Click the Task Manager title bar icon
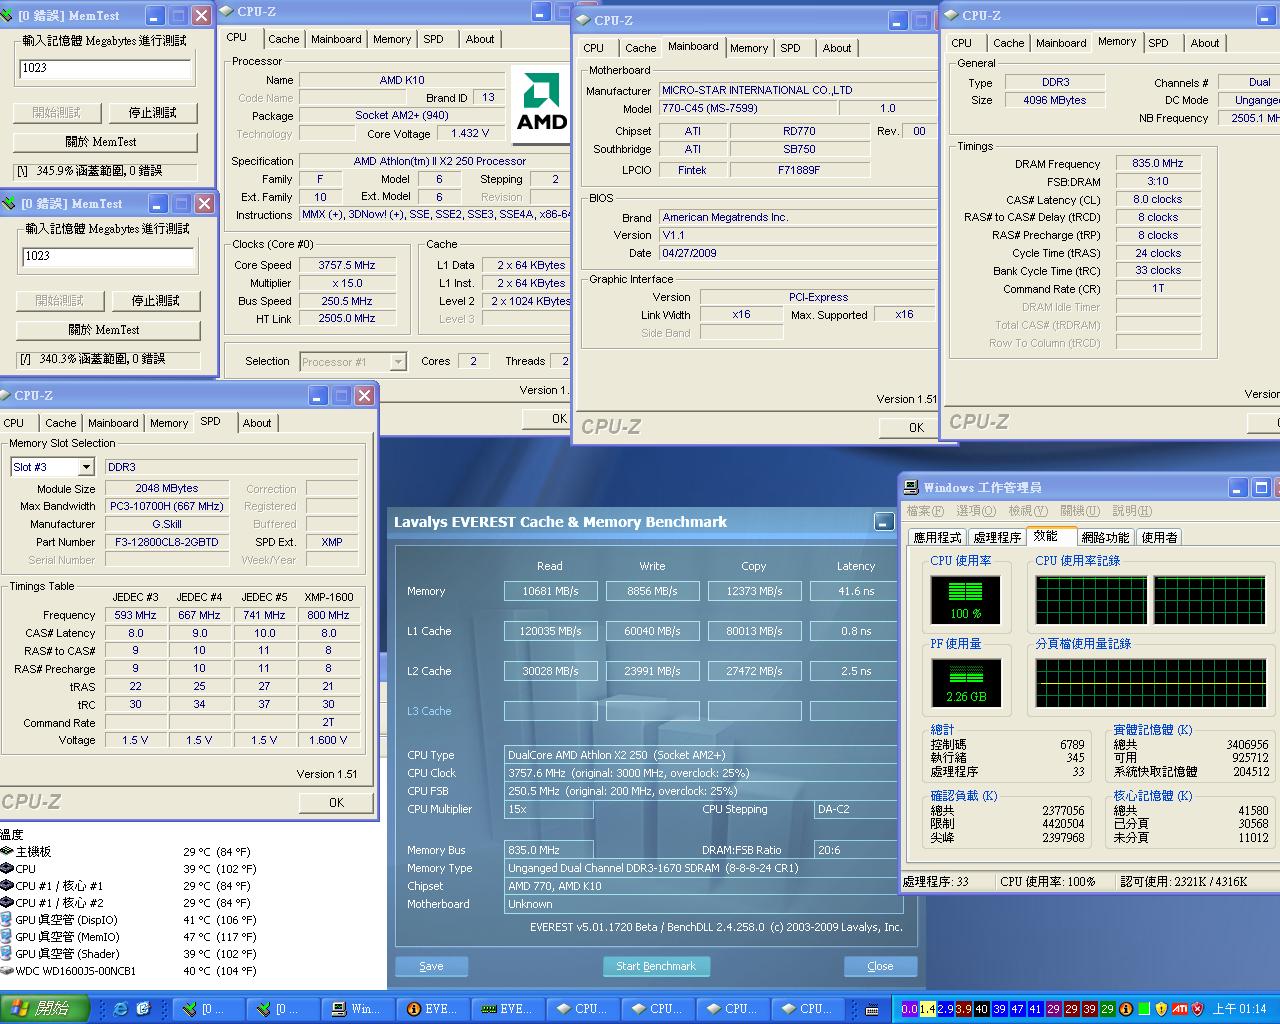The height and width of the screenshot is (1024, 1280). [x=911, y=488]
